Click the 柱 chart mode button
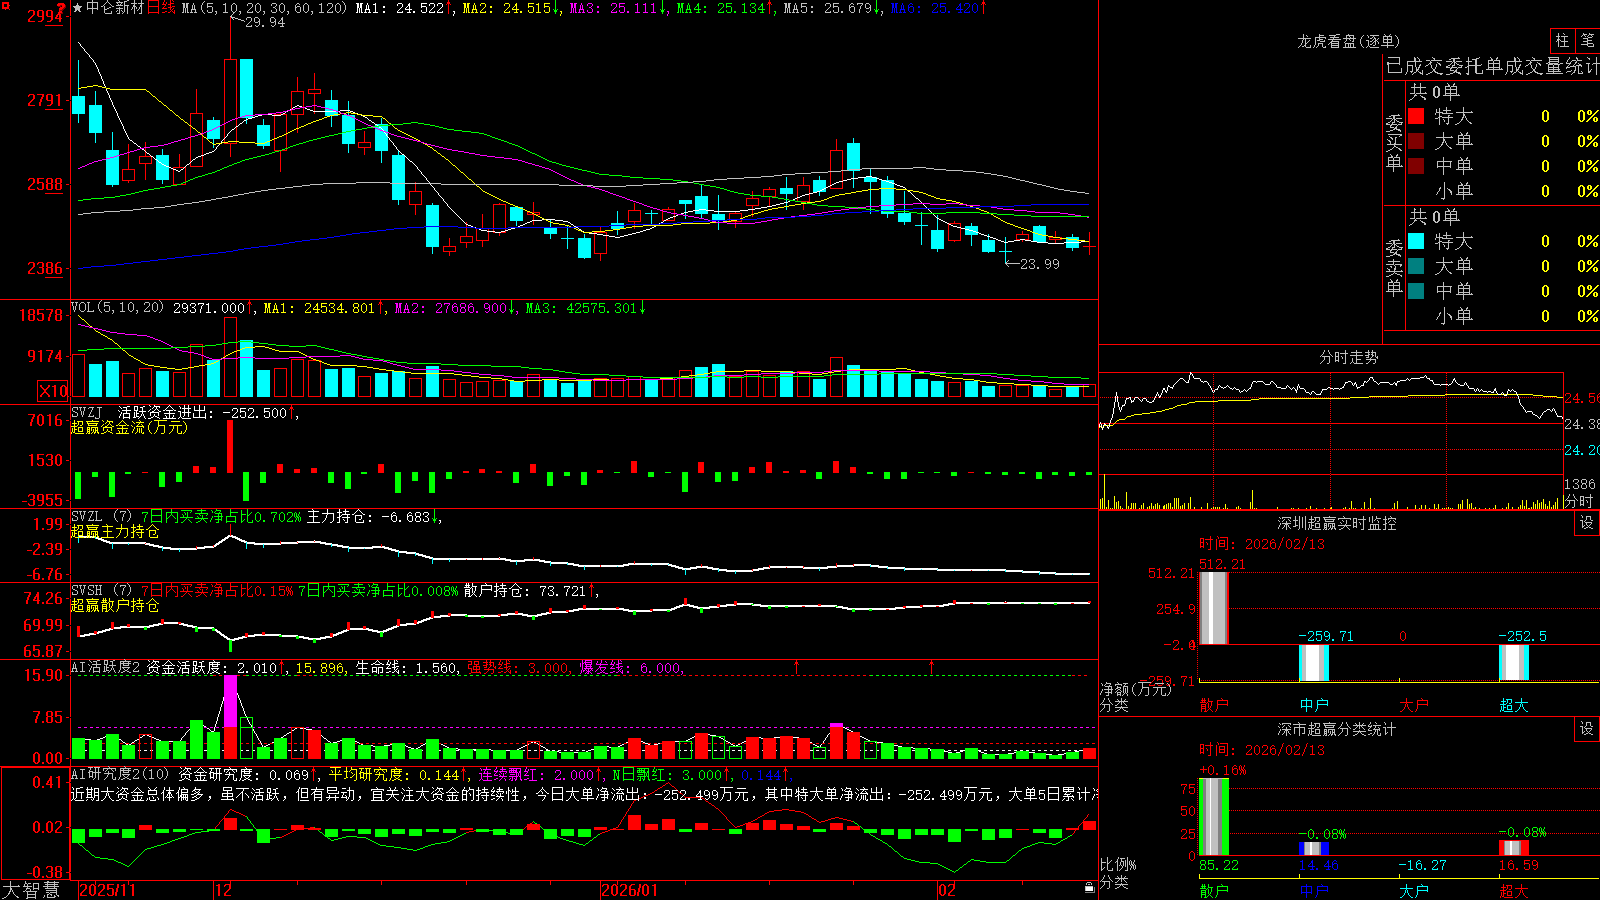The image size is (1600, 900). coord(1562,41)
